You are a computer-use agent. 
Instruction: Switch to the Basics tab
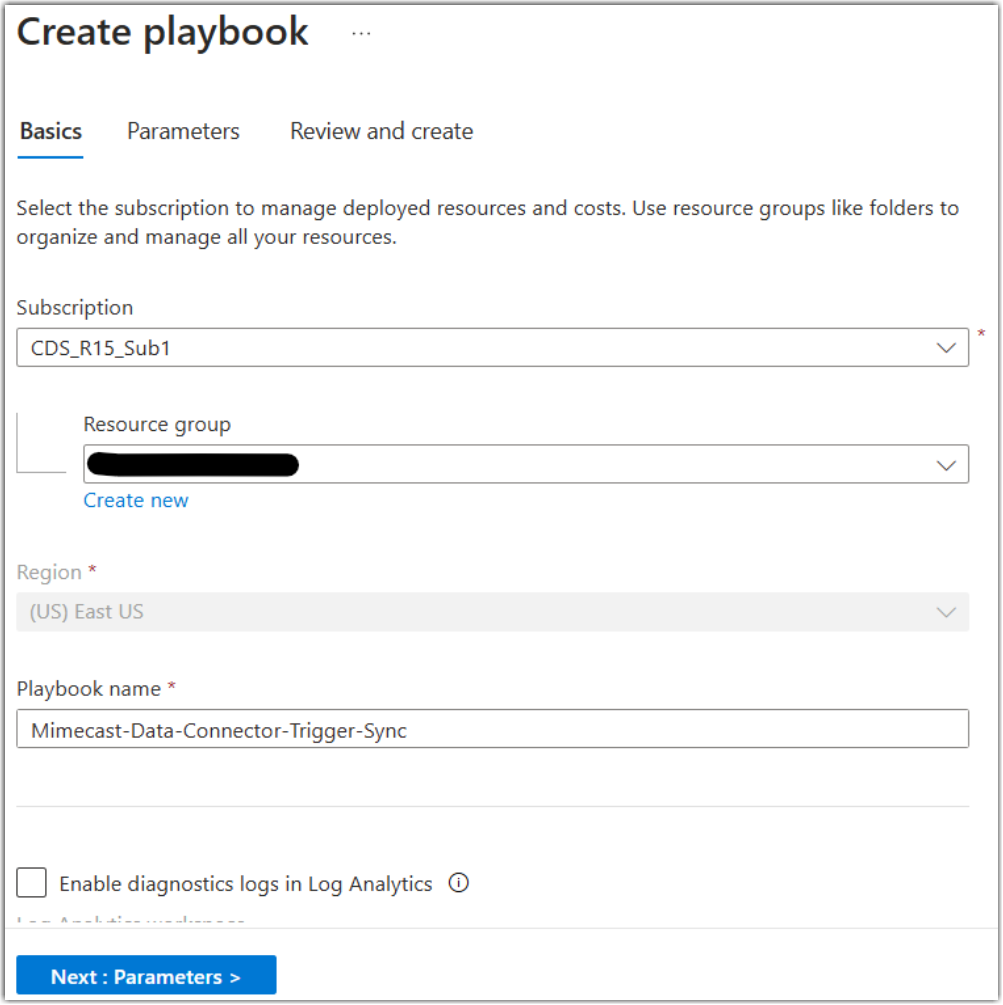(x=51, y=132)
